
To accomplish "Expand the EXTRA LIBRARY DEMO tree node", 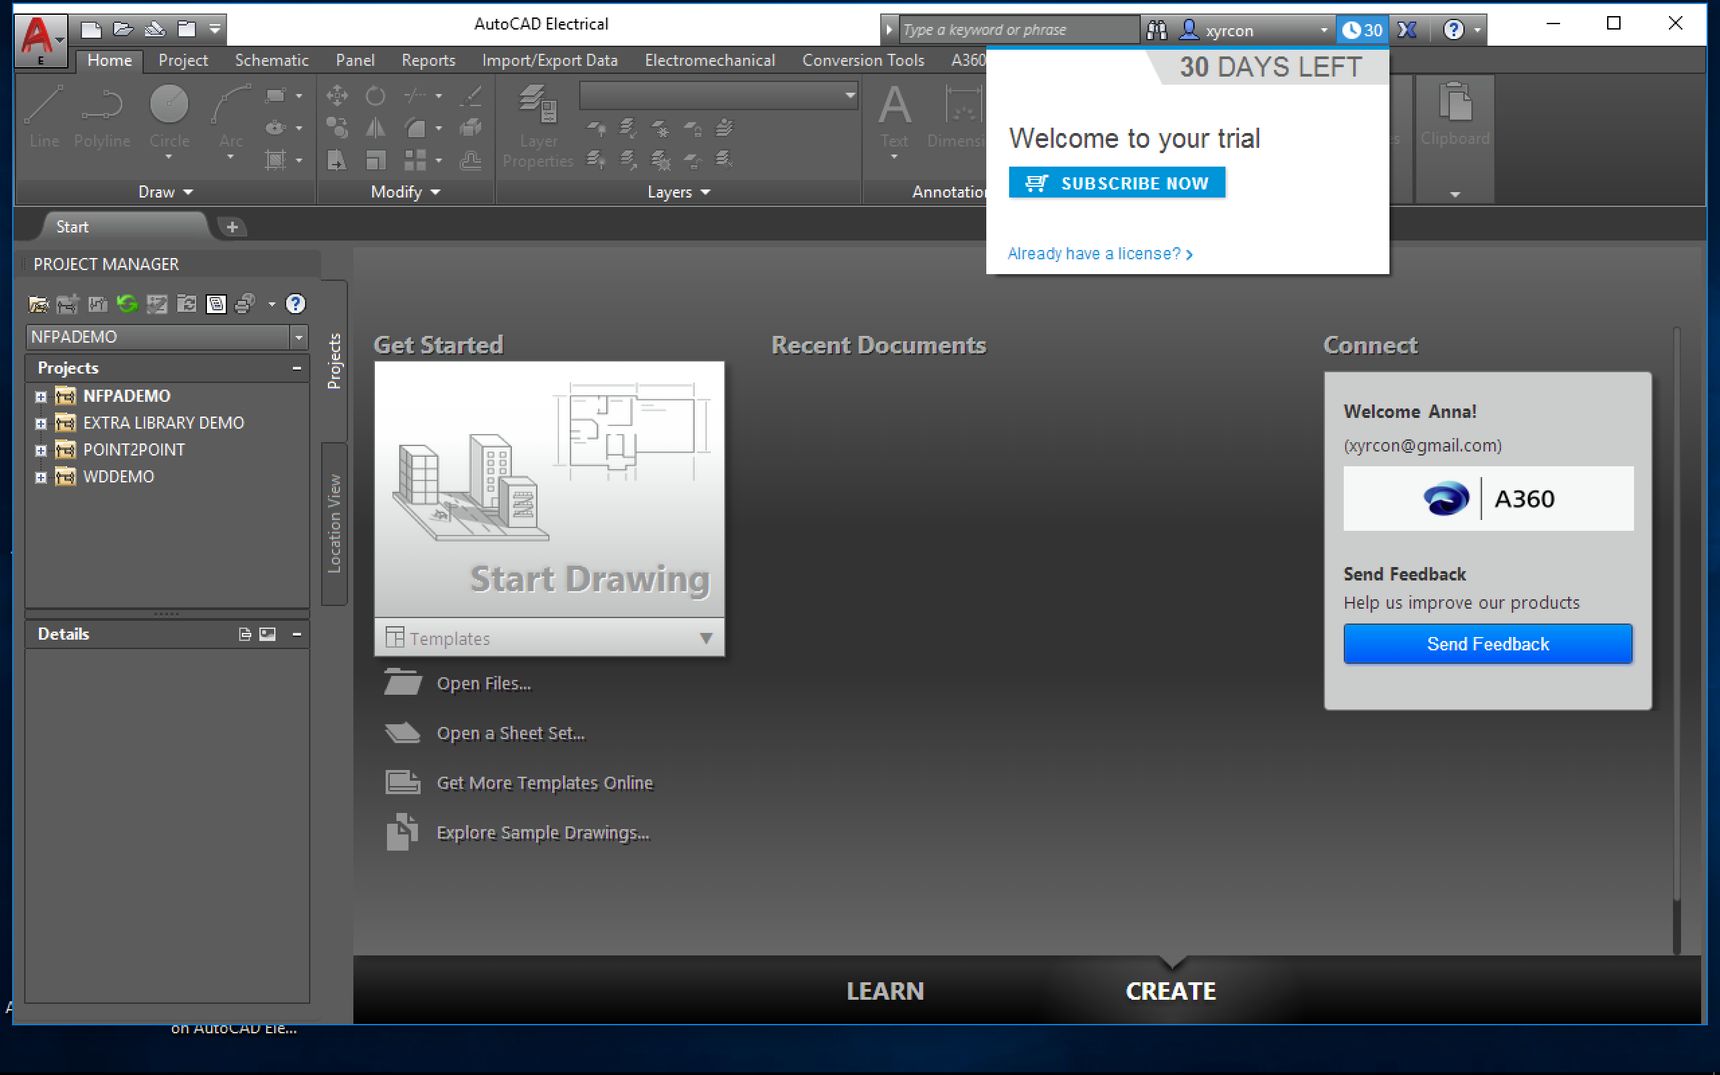I will pos(41,424).
